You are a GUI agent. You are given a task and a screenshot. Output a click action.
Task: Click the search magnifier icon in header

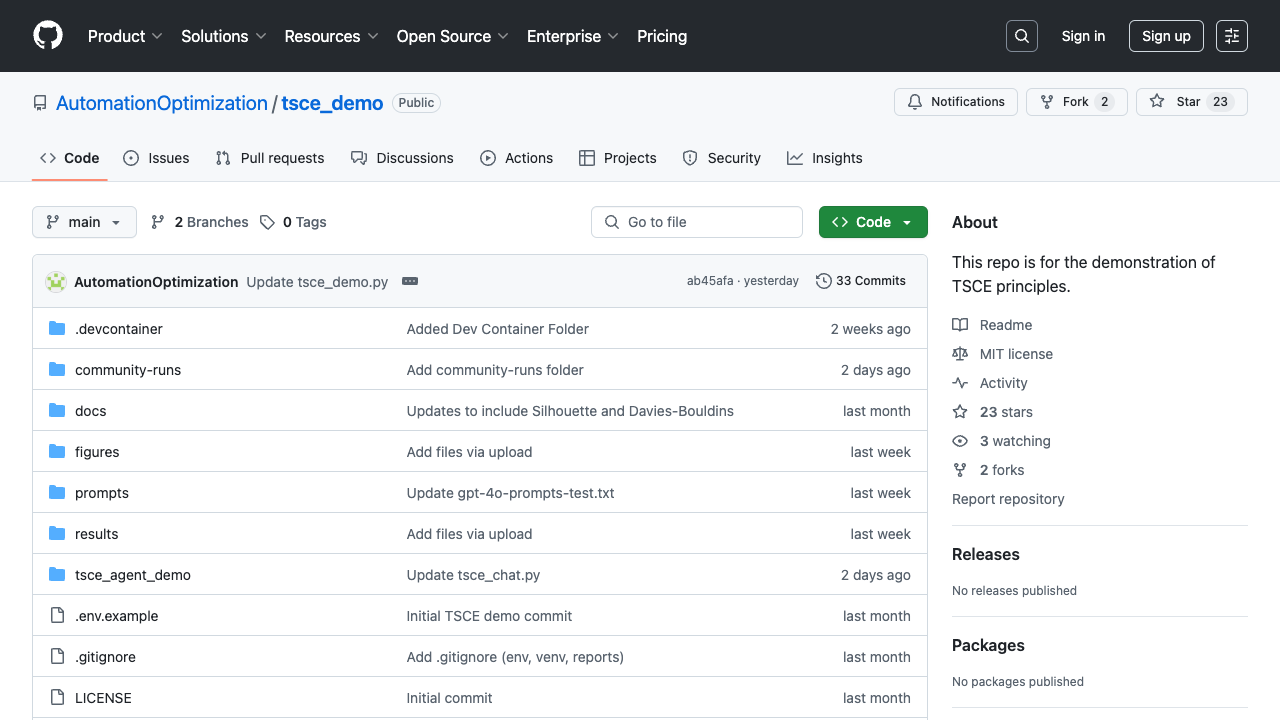(x=1022, y=36)
